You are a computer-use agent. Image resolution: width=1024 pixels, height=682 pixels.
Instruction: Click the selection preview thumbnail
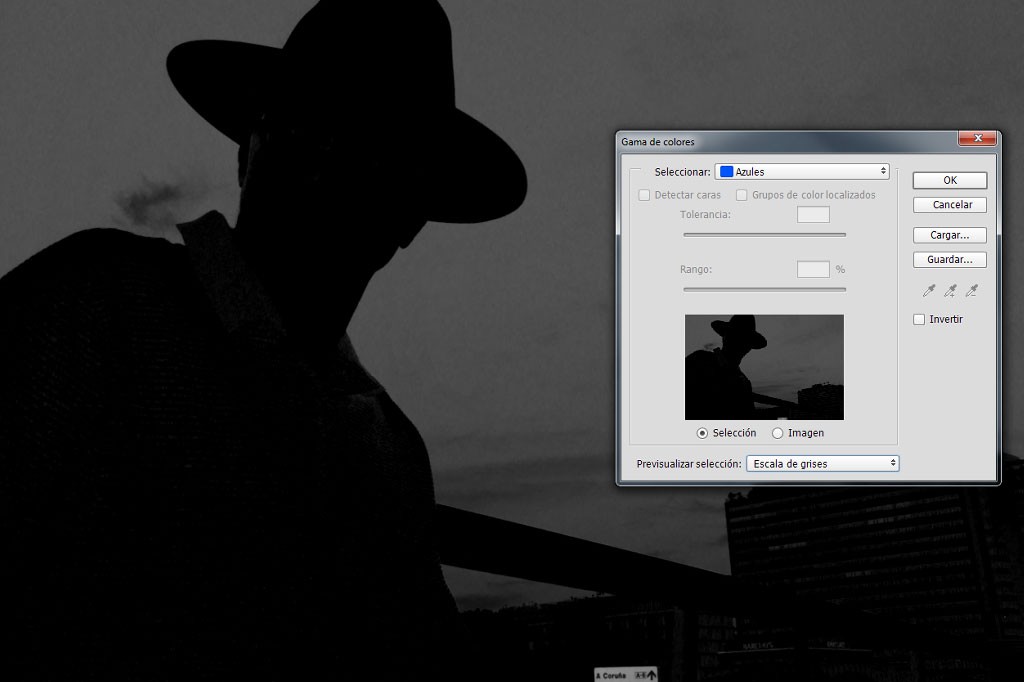point(764,367)
